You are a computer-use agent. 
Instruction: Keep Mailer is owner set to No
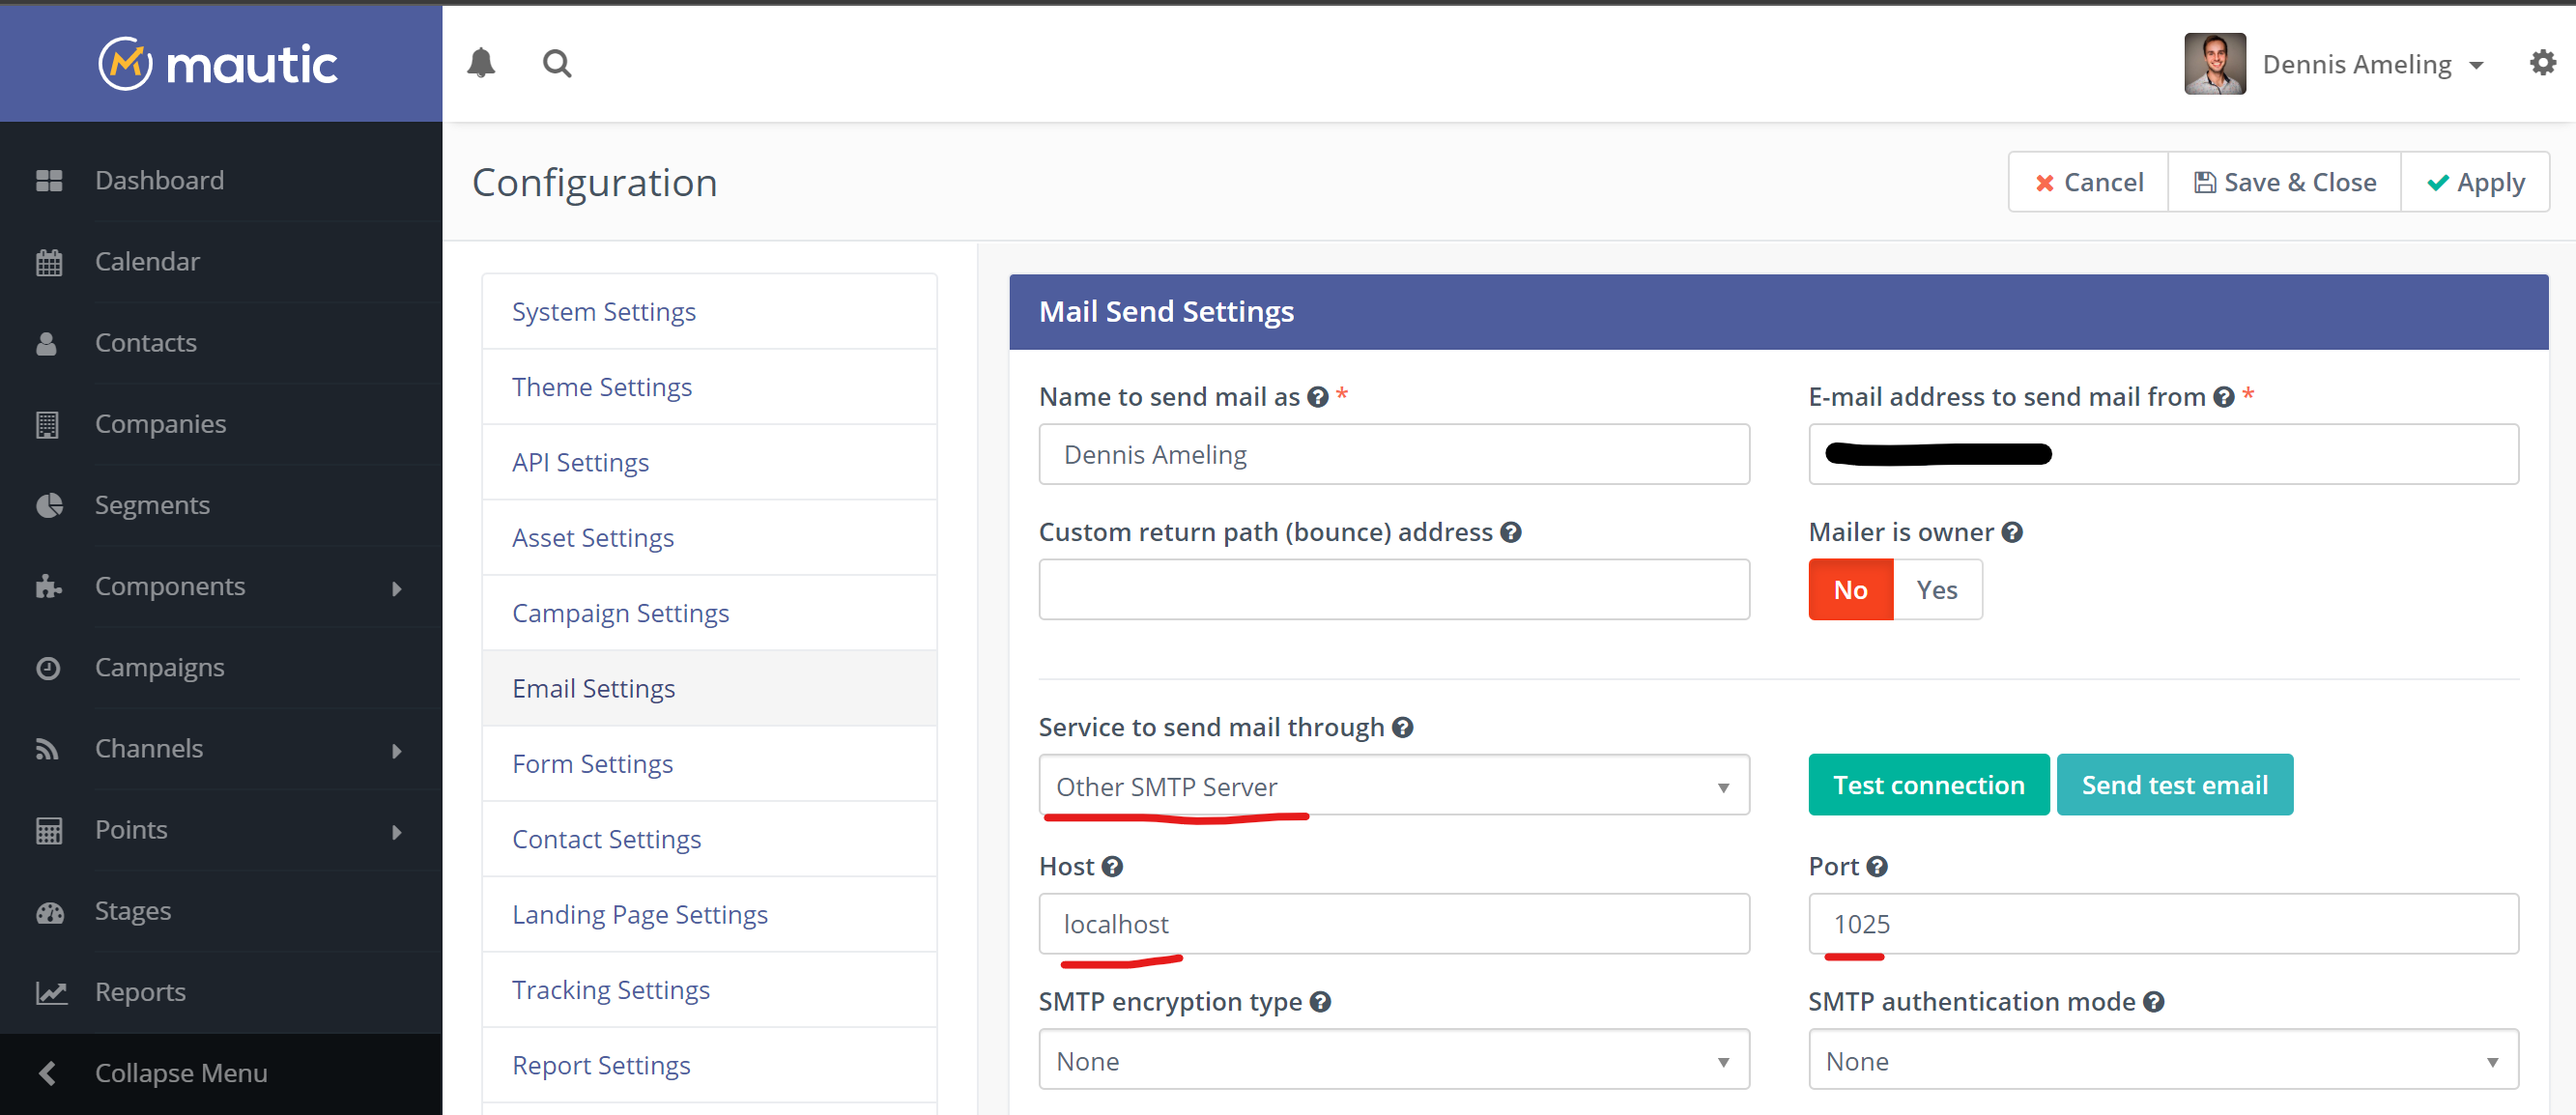pos(1850,589)
